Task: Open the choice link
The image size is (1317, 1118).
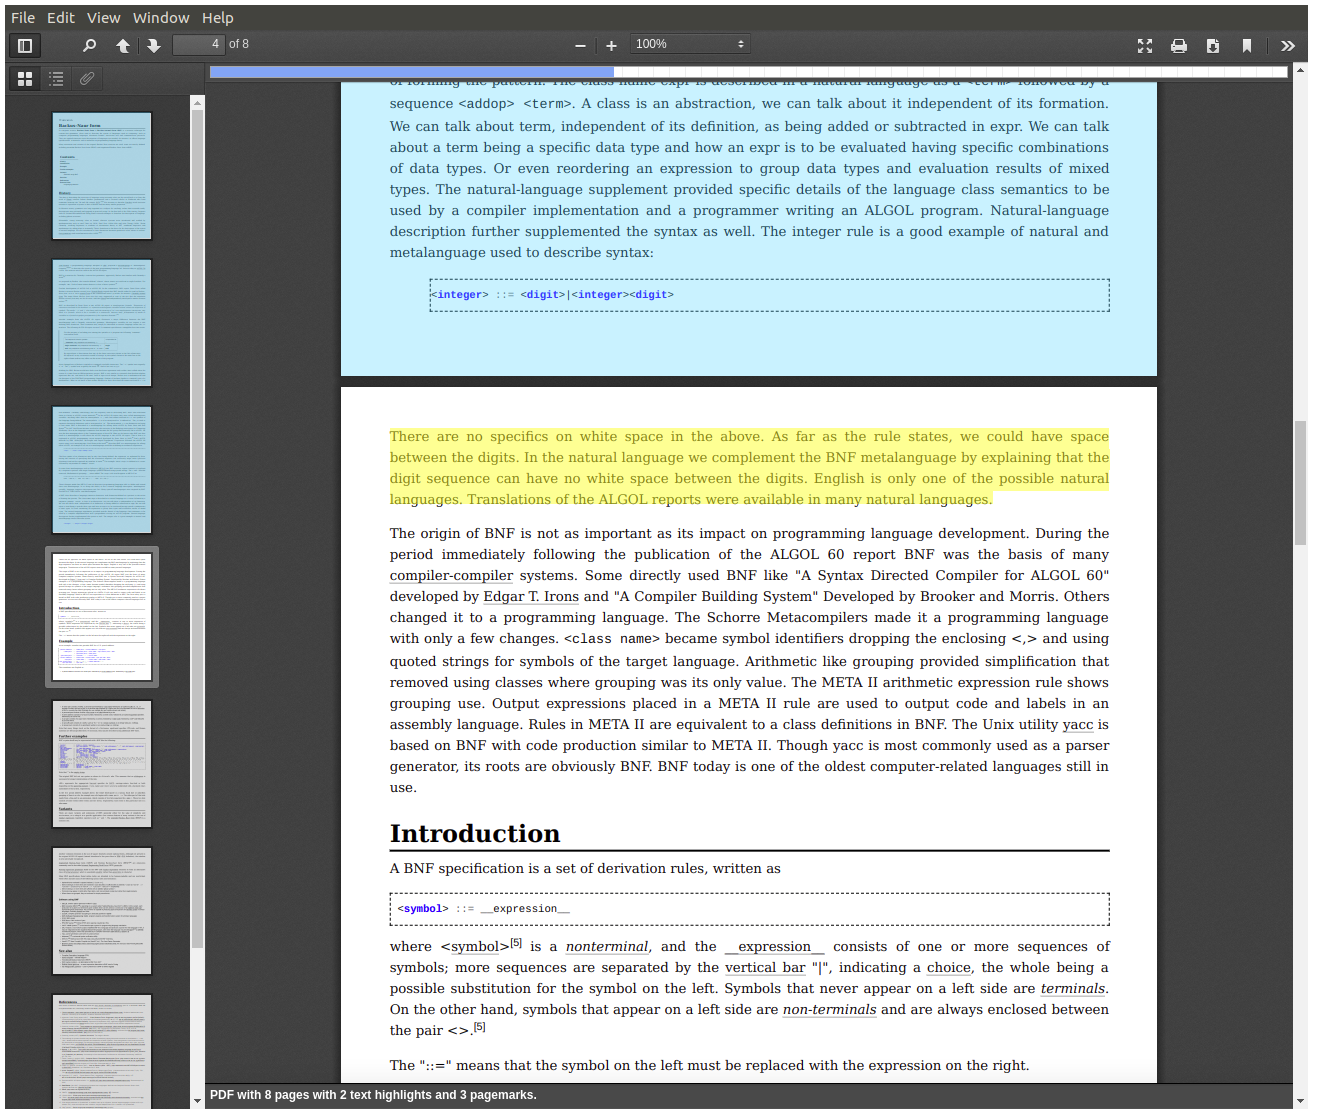Action: tap(949, 968)
